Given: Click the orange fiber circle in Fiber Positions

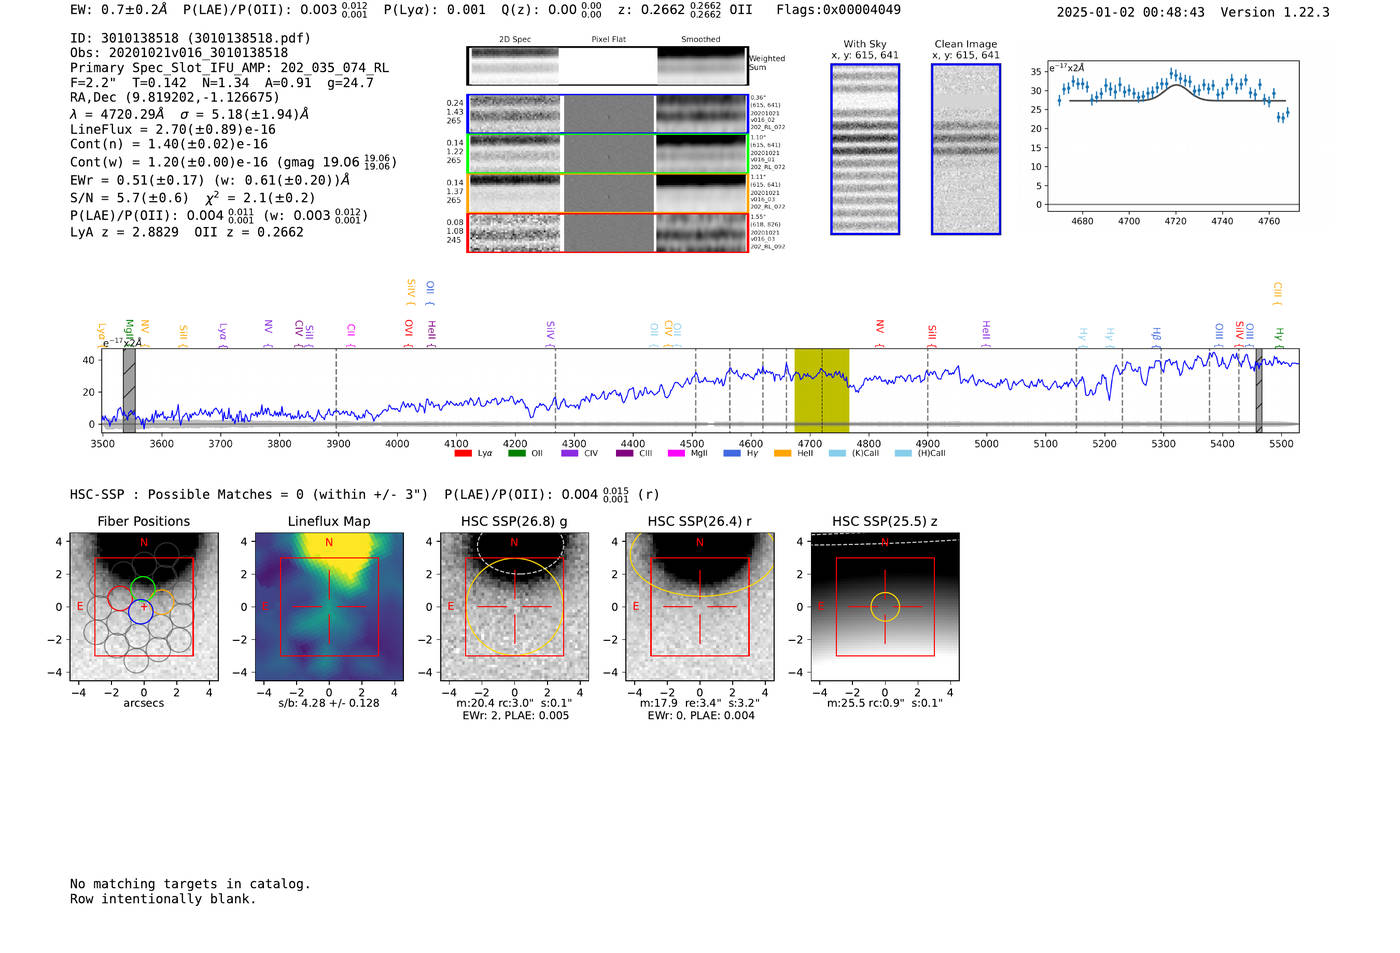Looking at the screenshot, I should (162, 603).
